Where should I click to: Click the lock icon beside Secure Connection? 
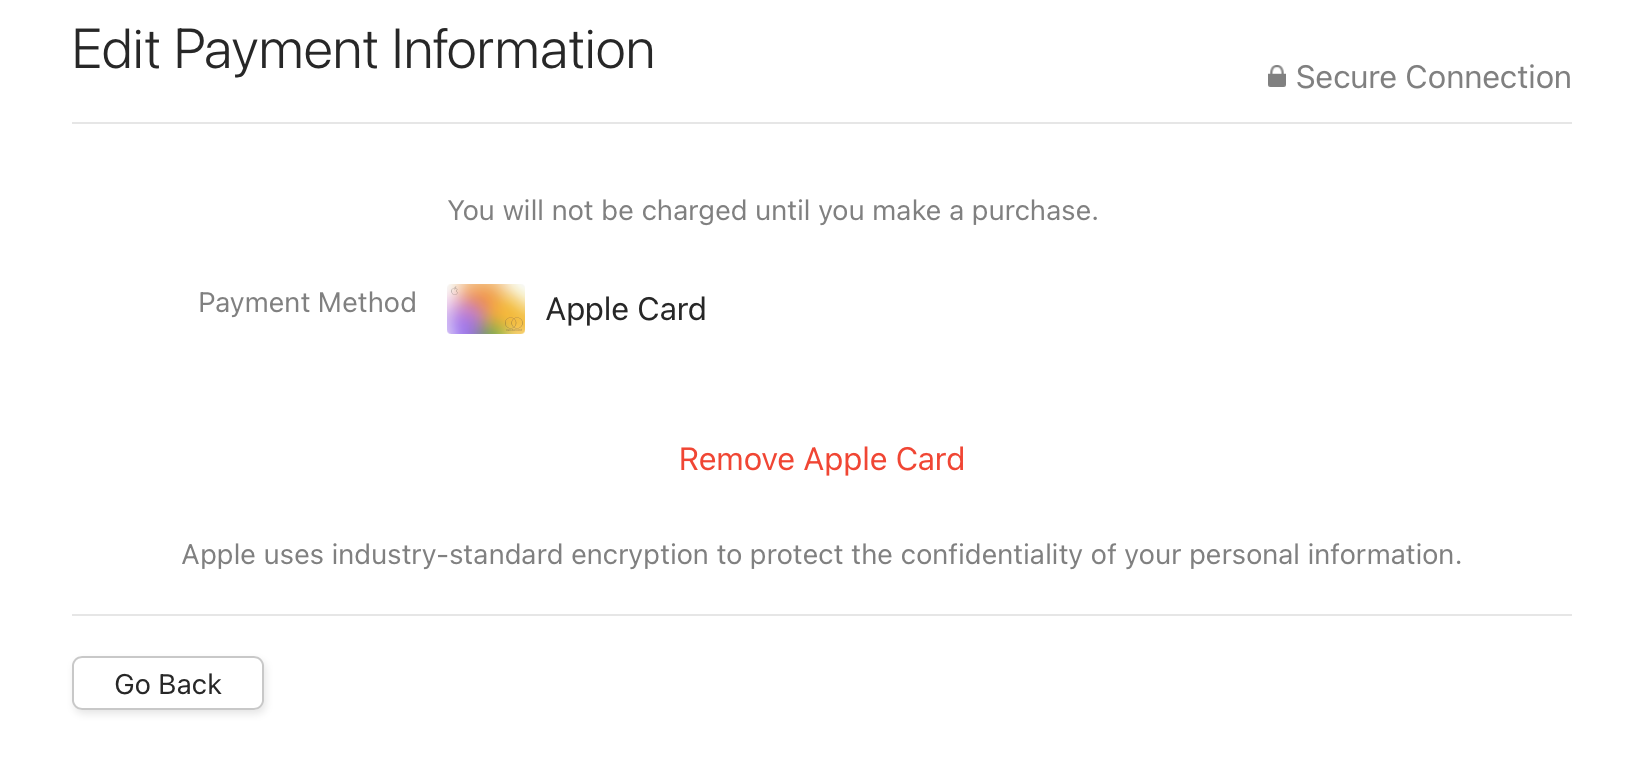(x=1276, y=77)
